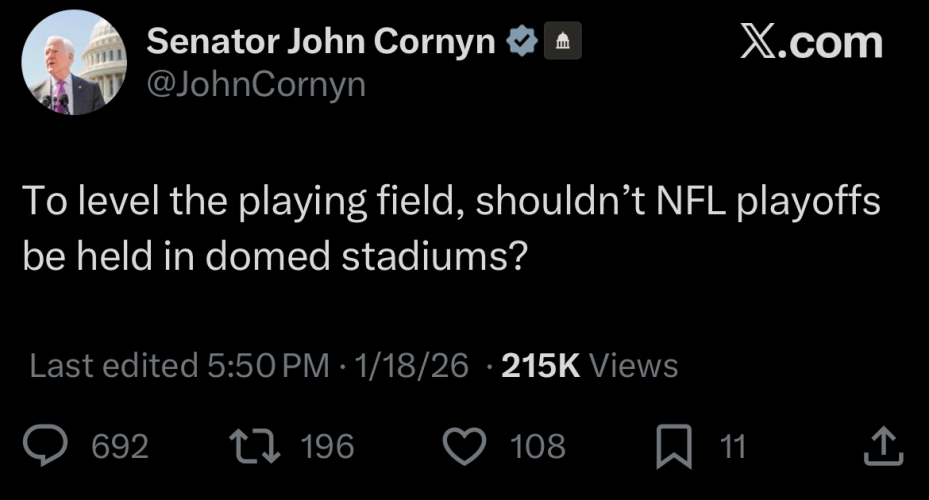Image resolution: width=929 pixels, height=500 pixels.
Task: Click the government building badge icon
Action: [x=562, y=43]
